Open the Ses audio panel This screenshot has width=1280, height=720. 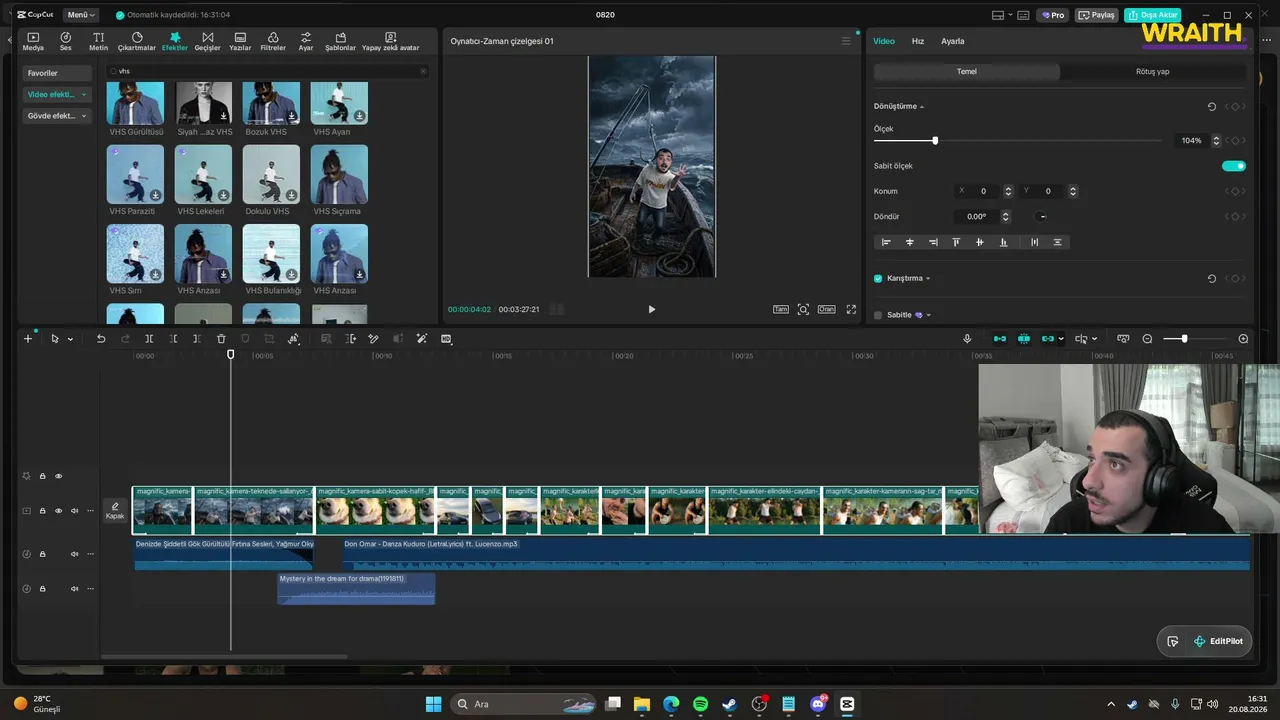coord(66,41)
